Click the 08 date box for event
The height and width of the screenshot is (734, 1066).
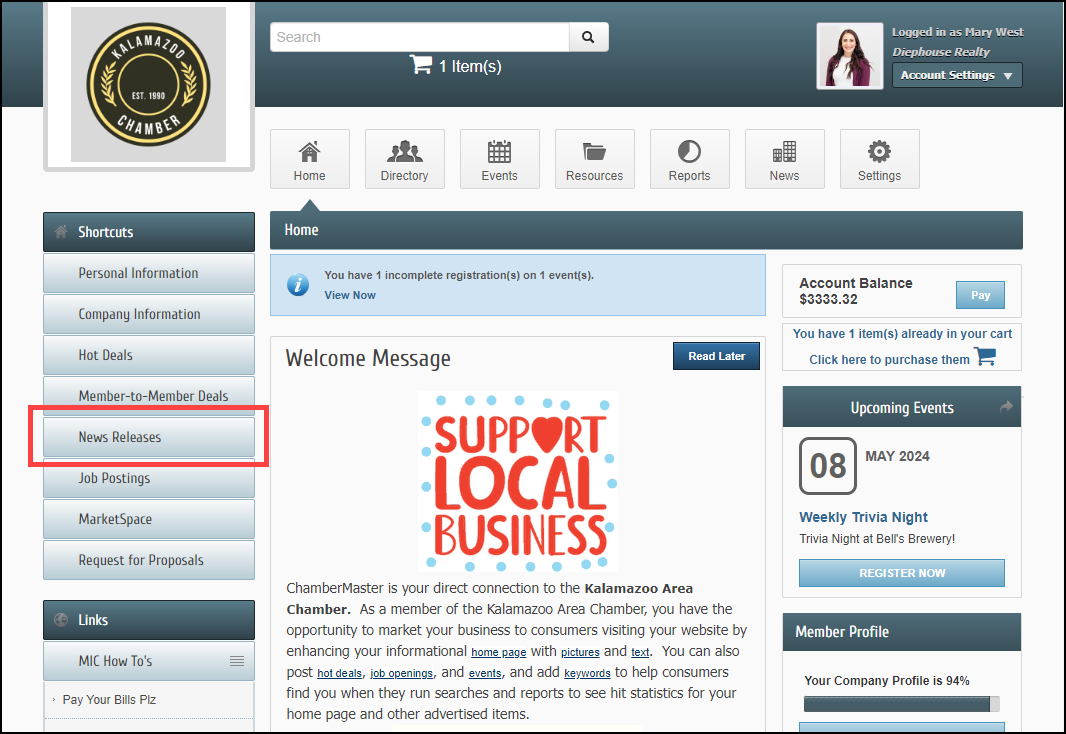tap(827, 466)
